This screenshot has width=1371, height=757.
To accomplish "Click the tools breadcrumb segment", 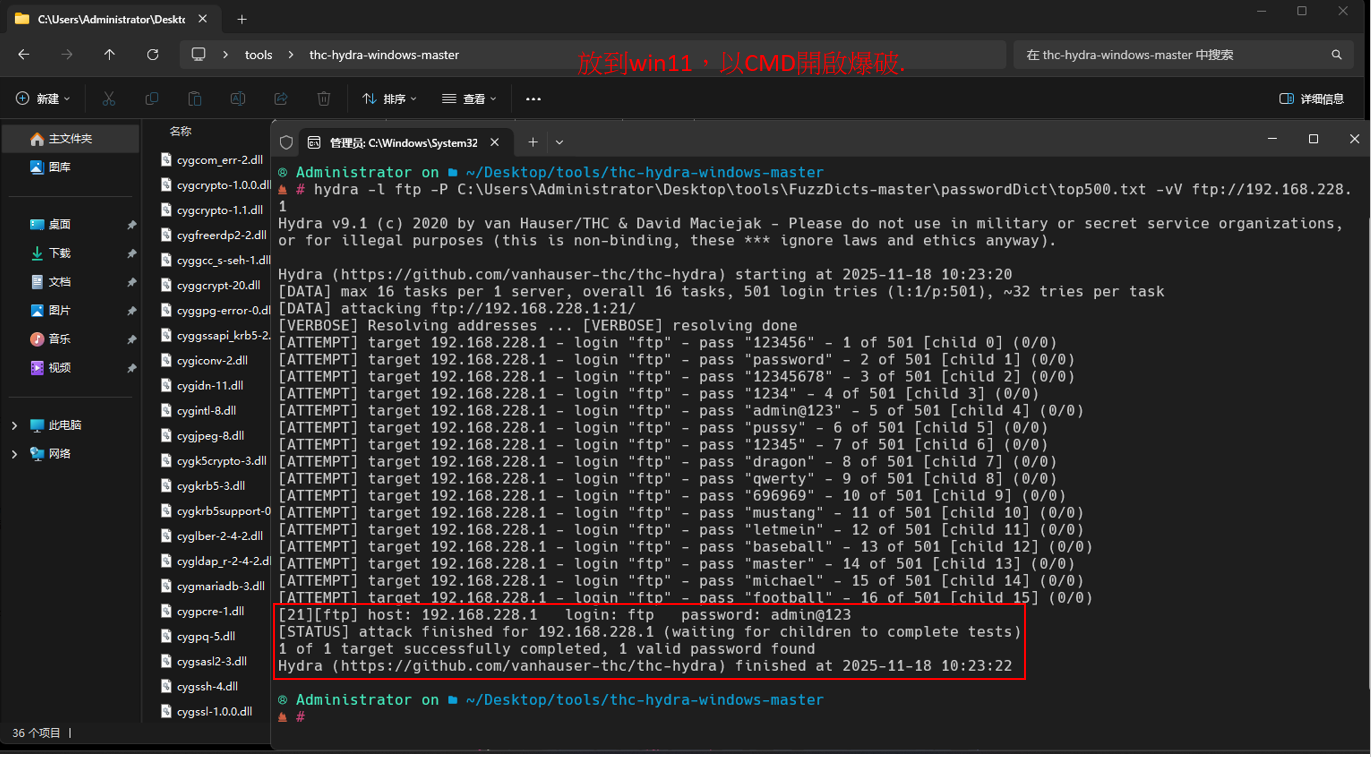I will 258,55.
